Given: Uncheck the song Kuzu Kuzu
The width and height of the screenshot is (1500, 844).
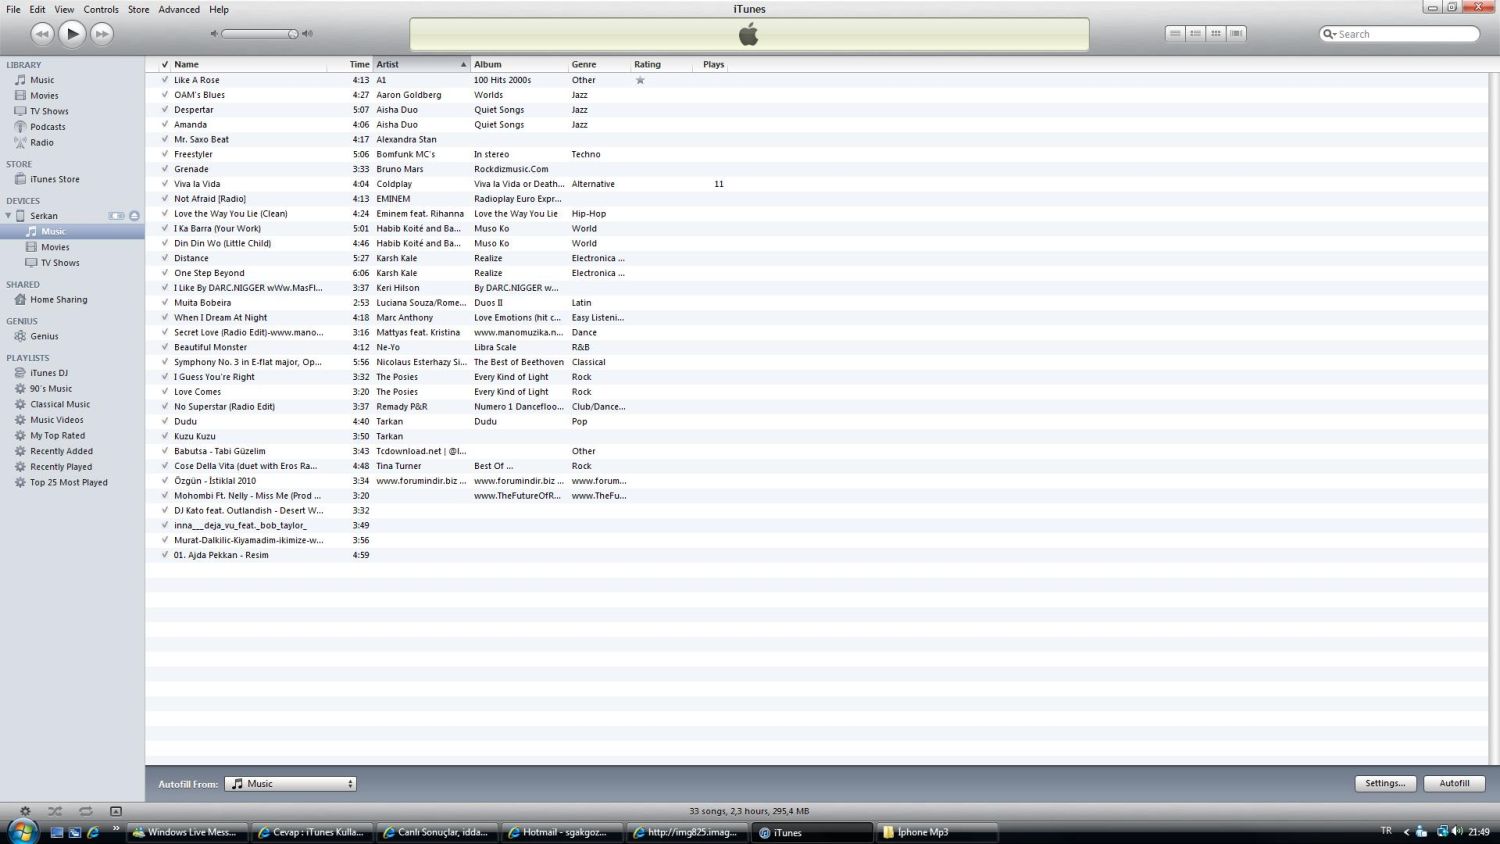Looking at the screenshot, I should (x=165, y=436).
